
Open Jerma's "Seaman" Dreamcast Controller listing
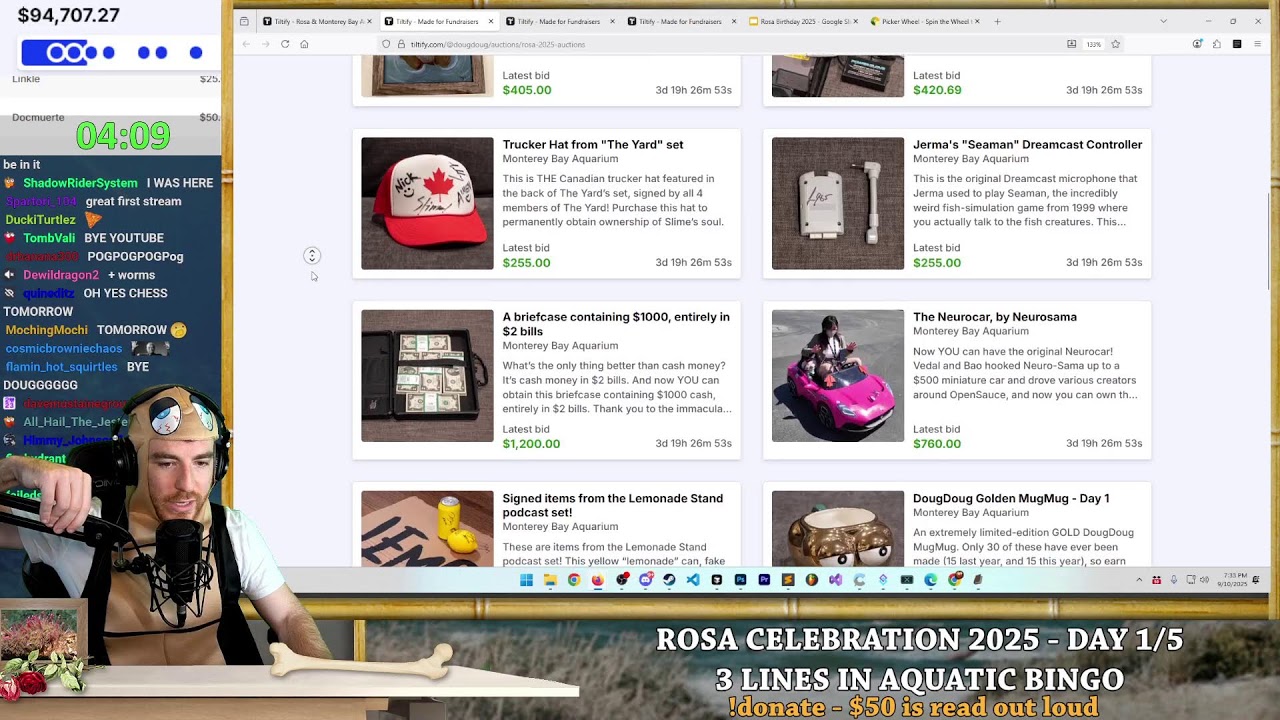[x=1027, y=144]
